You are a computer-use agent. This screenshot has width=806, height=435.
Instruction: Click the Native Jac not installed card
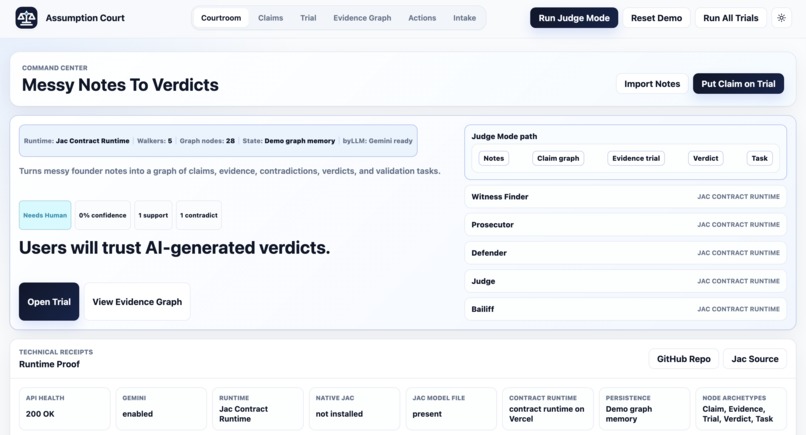pos(354,409)
